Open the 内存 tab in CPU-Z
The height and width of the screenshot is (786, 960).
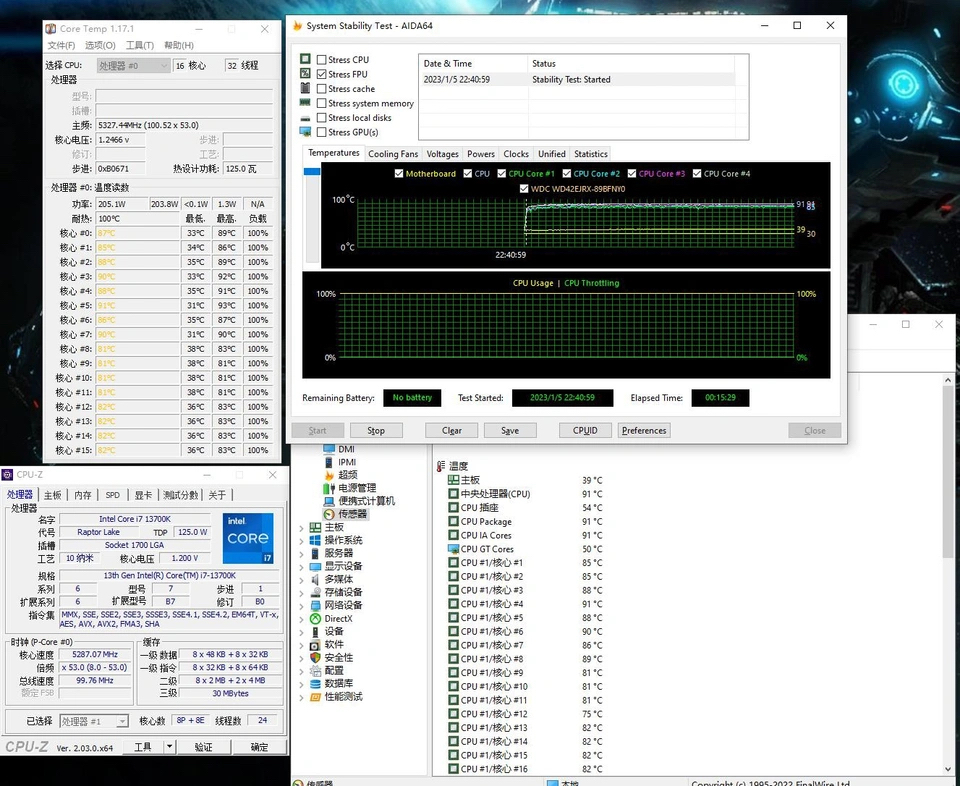tap(83, 495)
